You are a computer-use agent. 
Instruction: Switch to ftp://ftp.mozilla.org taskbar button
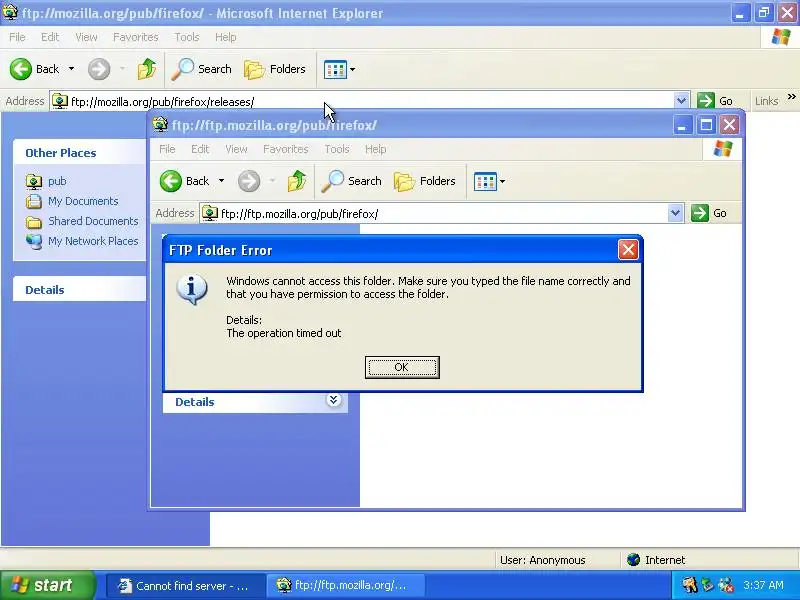tap(346, 586)
